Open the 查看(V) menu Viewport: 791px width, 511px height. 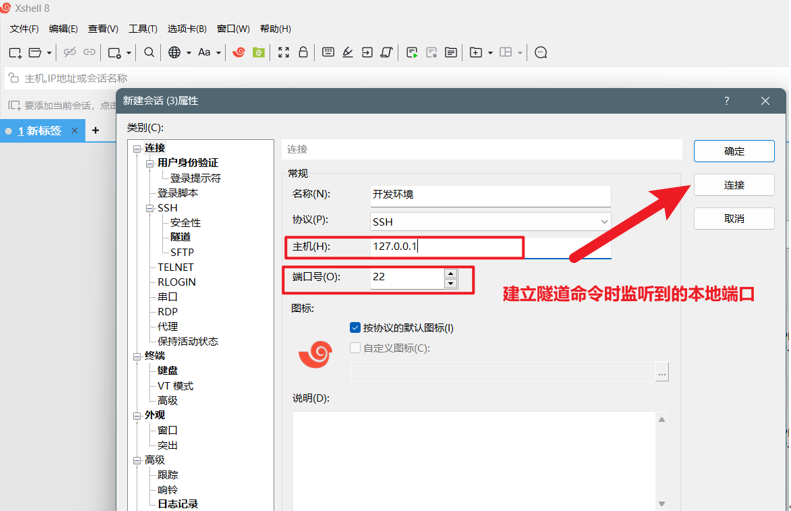tap(103, 29)
